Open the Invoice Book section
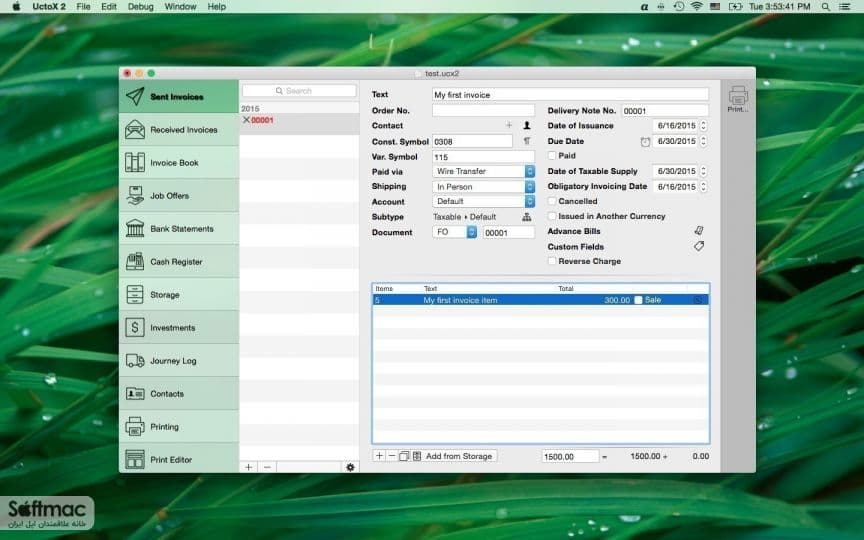The height and width of the screenshot is (540, 864). [x=179, y=163]
